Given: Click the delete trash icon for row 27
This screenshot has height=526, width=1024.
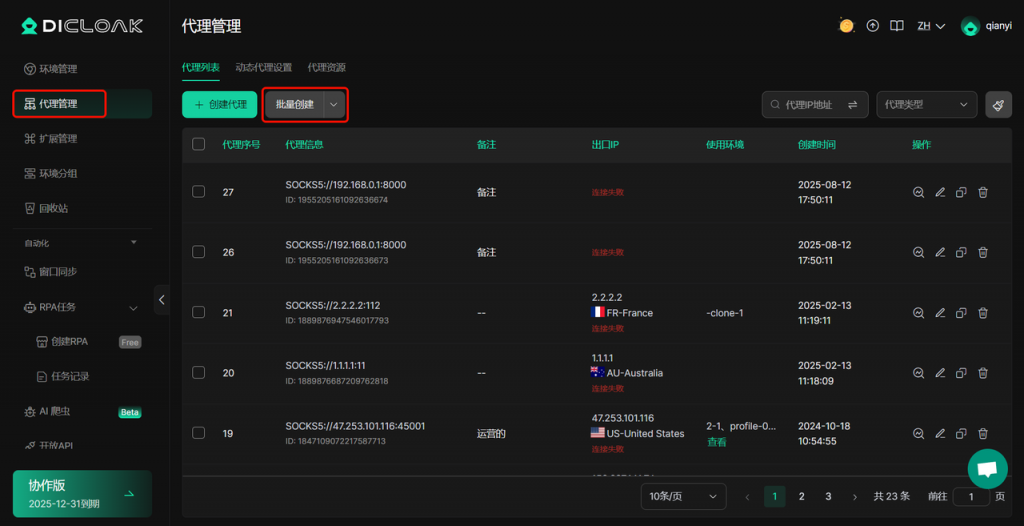Looking at the screenshot, I should pos(983,192).
